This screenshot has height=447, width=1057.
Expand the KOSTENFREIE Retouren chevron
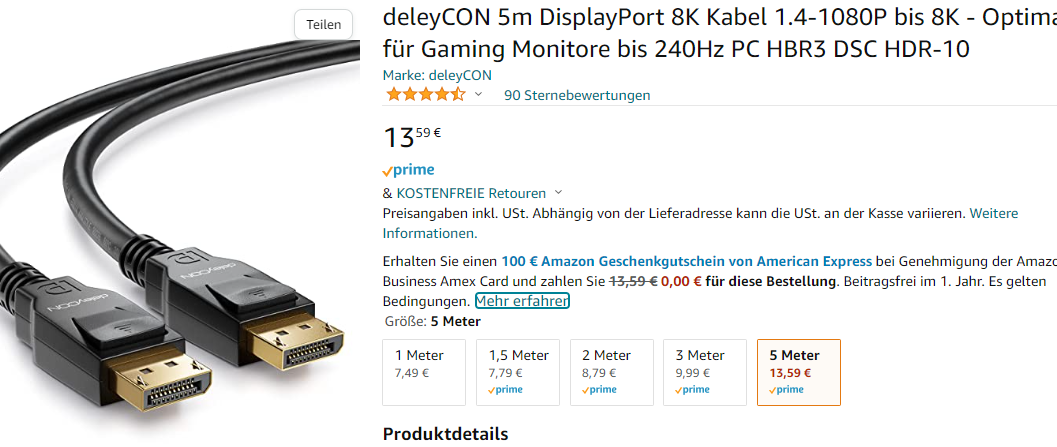[x=558, y=193]
